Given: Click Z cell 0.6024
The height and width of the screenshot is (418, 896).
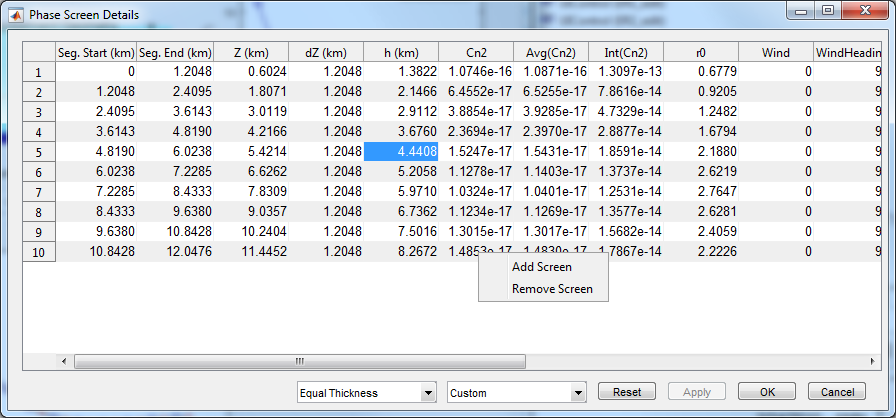Looking at the screenshot, I should [251, 71].
